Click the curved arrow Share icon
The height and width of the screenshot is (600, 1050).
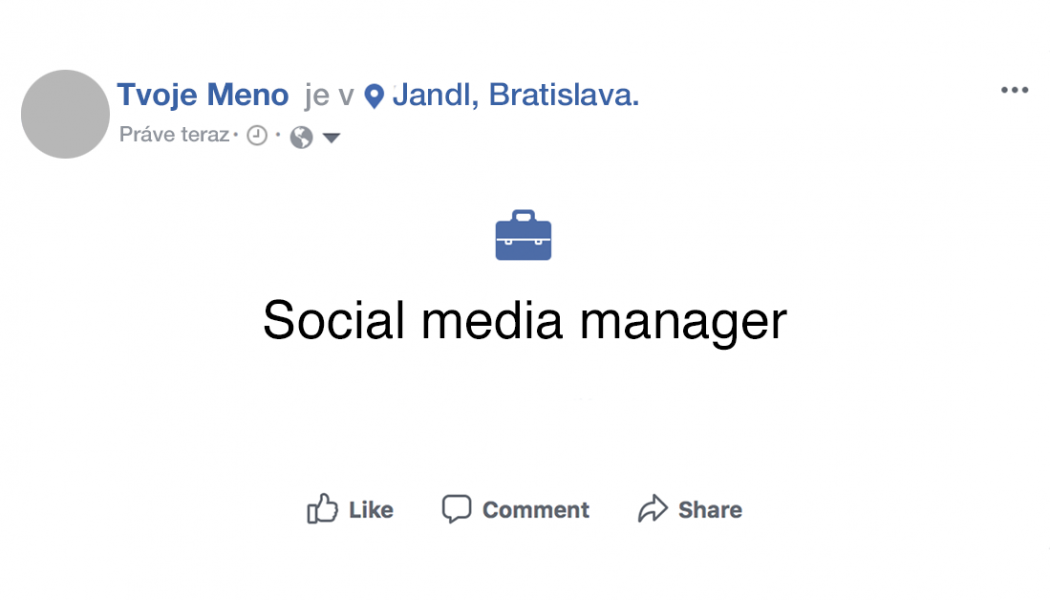(x=653, y=508)
